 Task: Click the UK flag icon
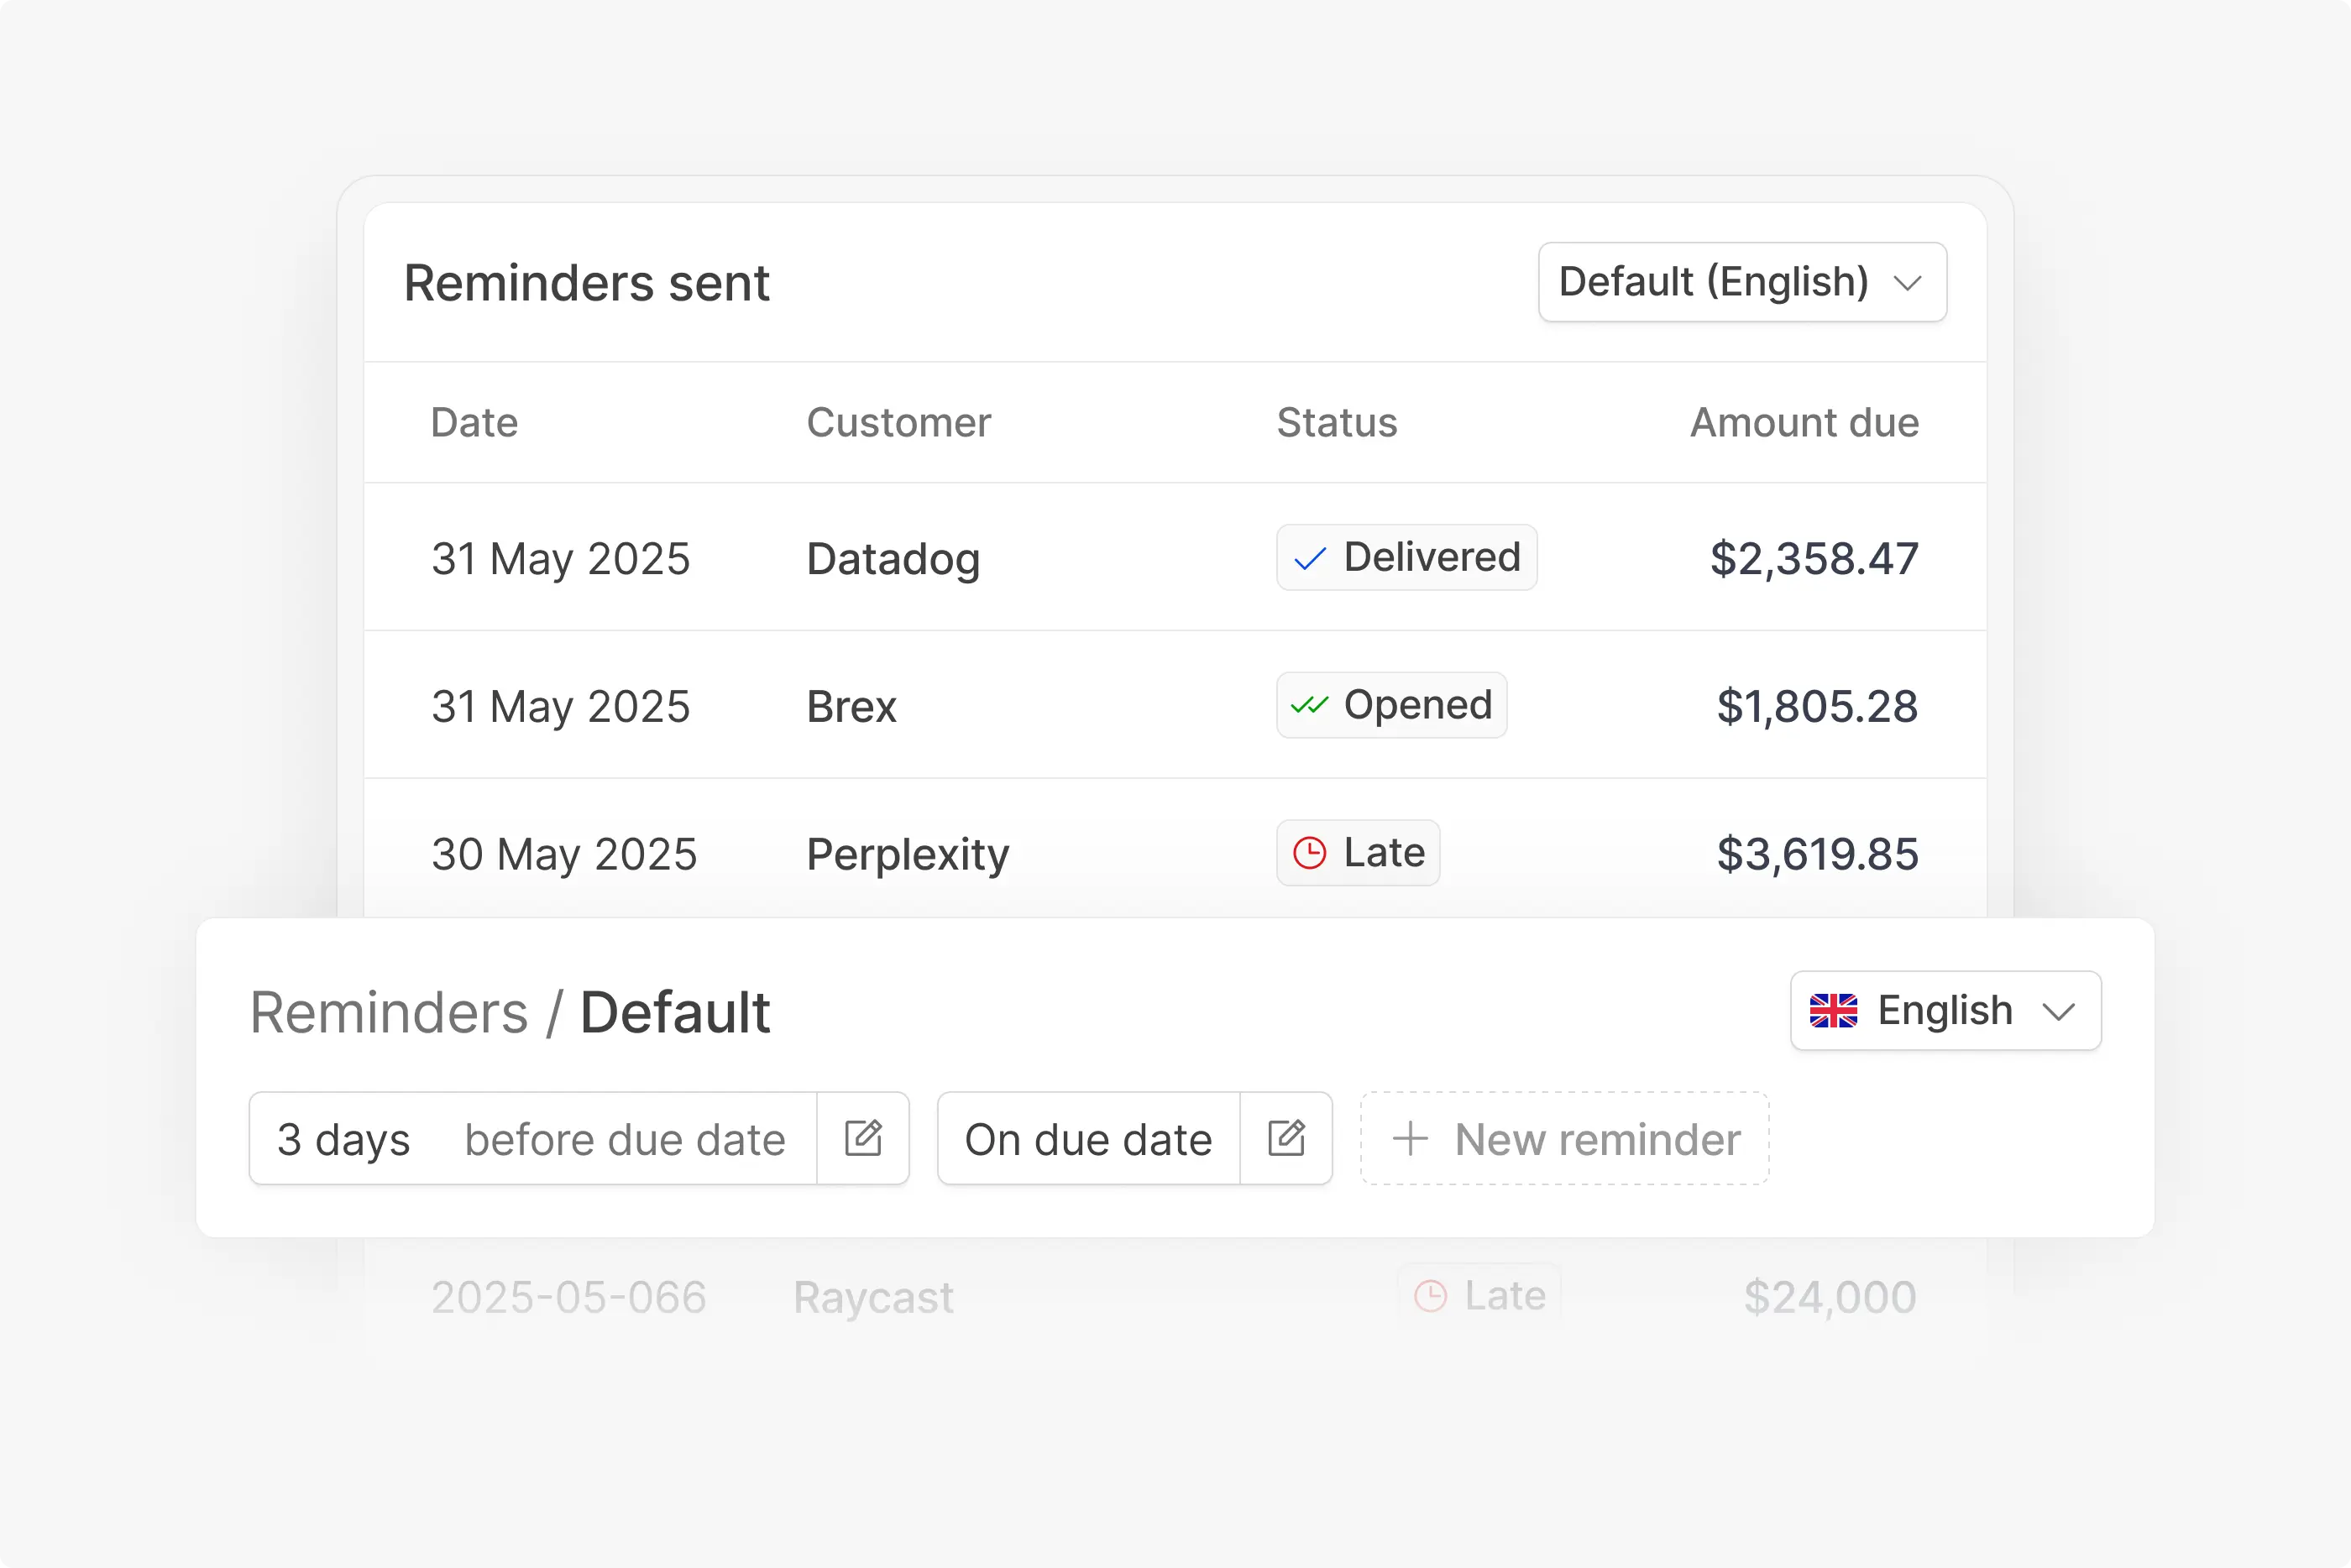pos(1833,1011)
